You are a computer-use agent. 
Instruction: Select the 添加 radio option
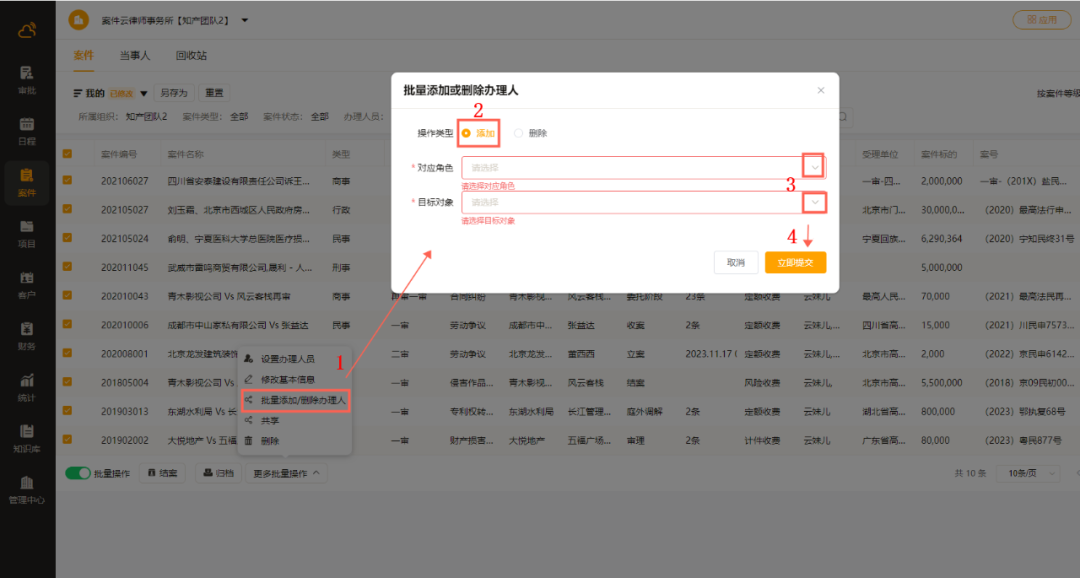click(x=467, y=133)
